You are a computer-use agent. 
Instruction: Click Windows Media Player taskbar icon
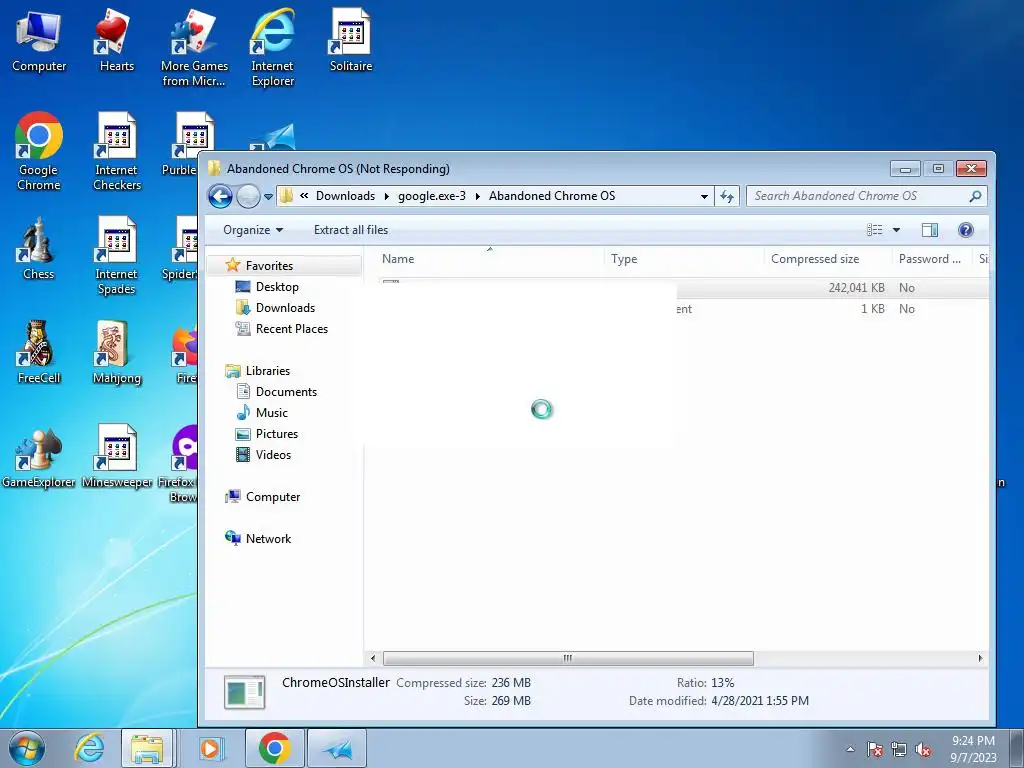(210, 748)
